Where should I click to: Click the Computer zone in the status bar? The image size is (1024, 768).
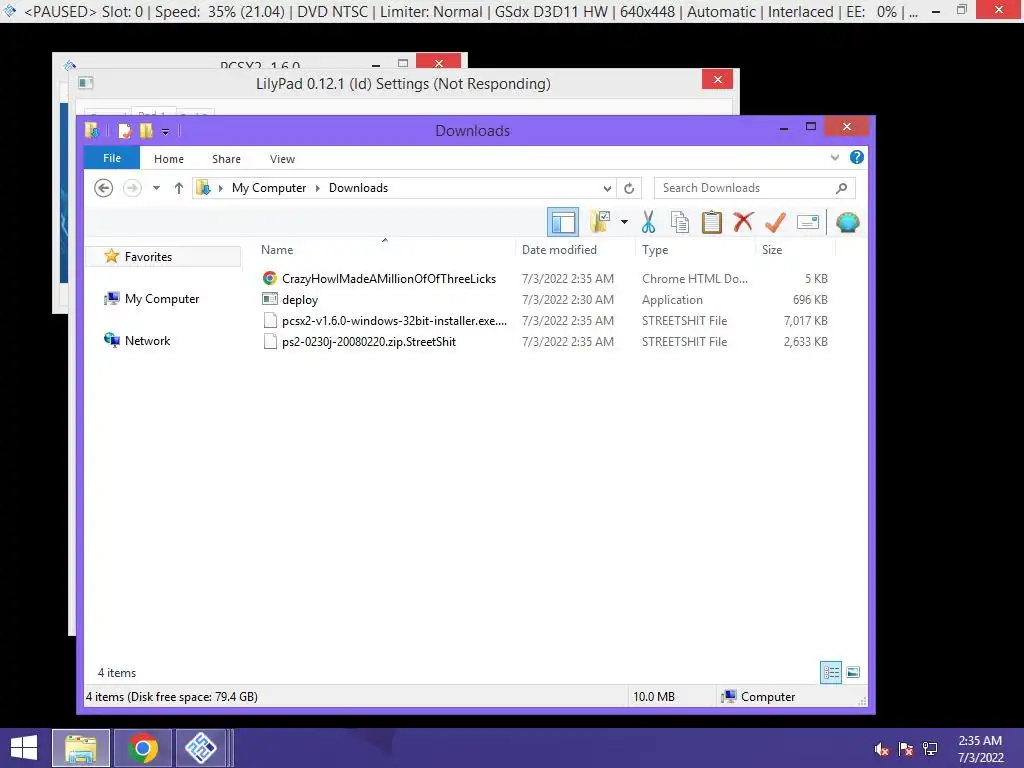[x=758, y=697]
